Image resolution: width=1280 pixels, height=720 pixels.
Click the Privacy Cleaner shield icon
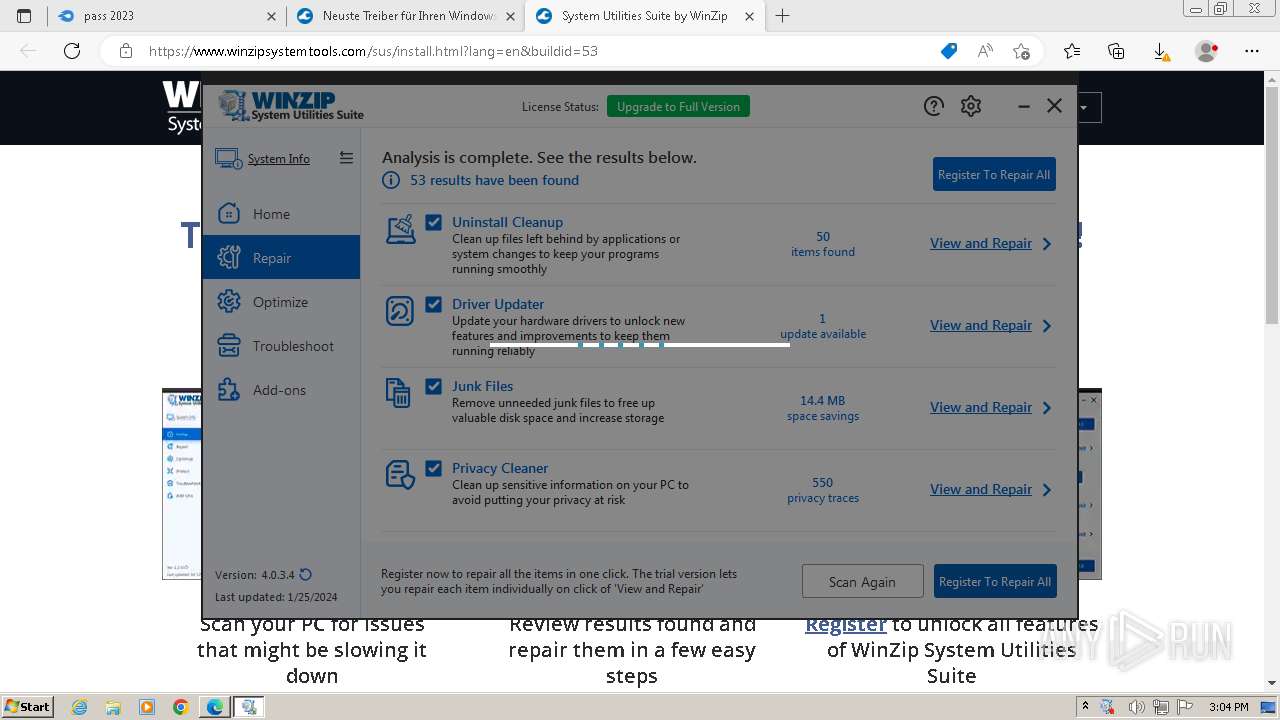point(400,475)
